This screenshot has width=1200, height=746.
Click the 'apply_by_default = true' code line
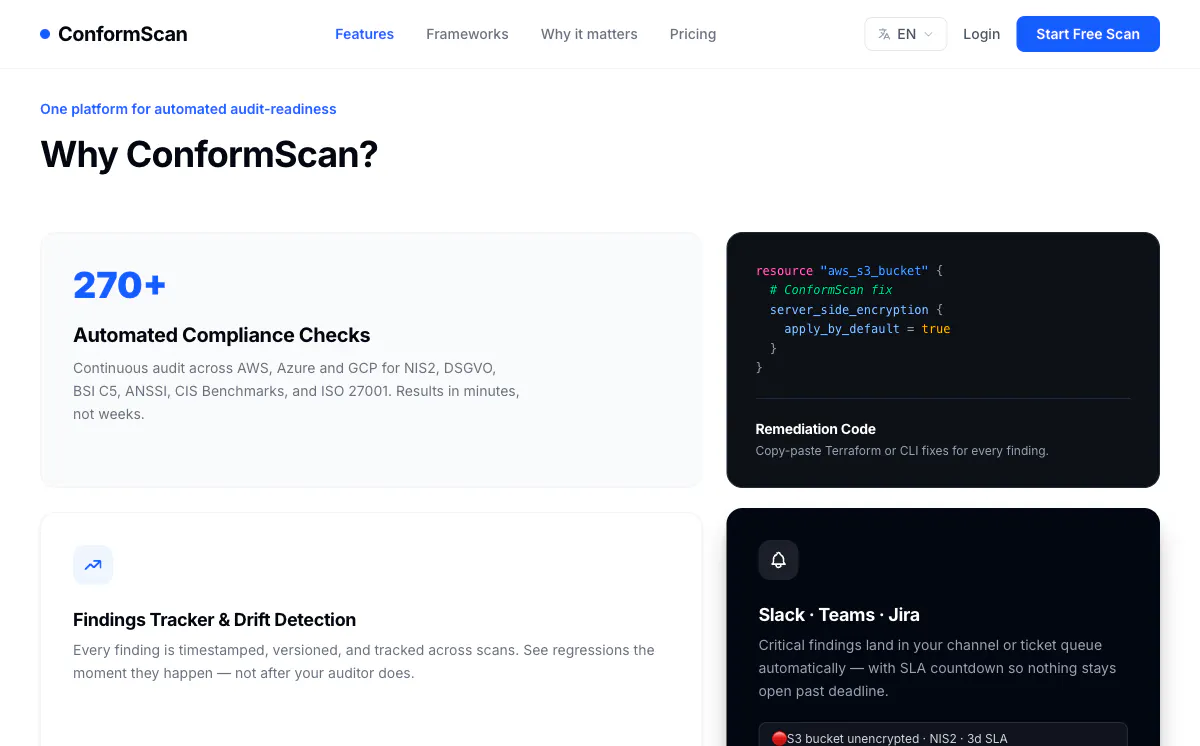tap(867, 329)
